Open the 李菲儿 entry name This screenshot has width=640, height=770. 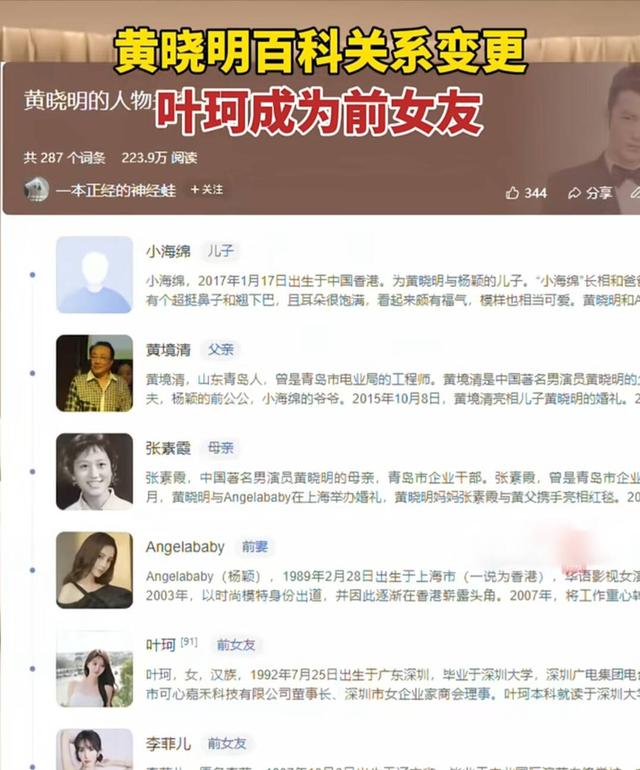point(168,743)
